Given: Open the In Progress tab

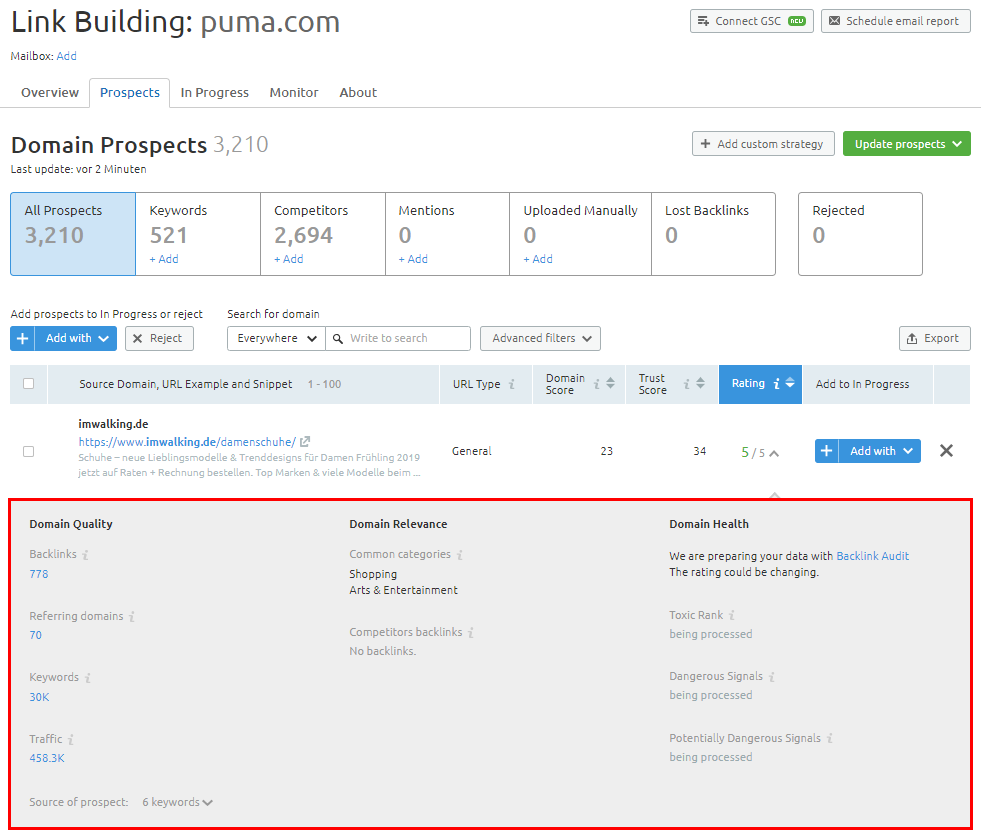Looking at the screenshot, I should coord(215,93).
